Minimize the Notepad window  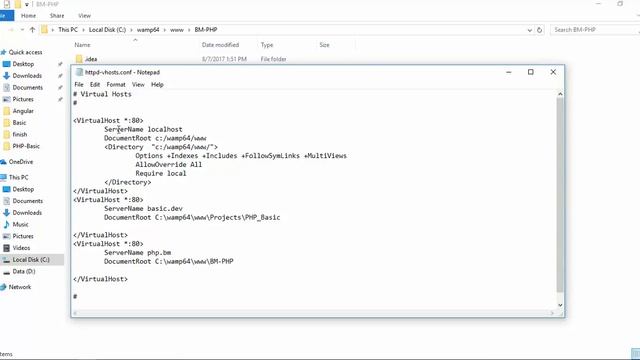(x=509, y=72)
